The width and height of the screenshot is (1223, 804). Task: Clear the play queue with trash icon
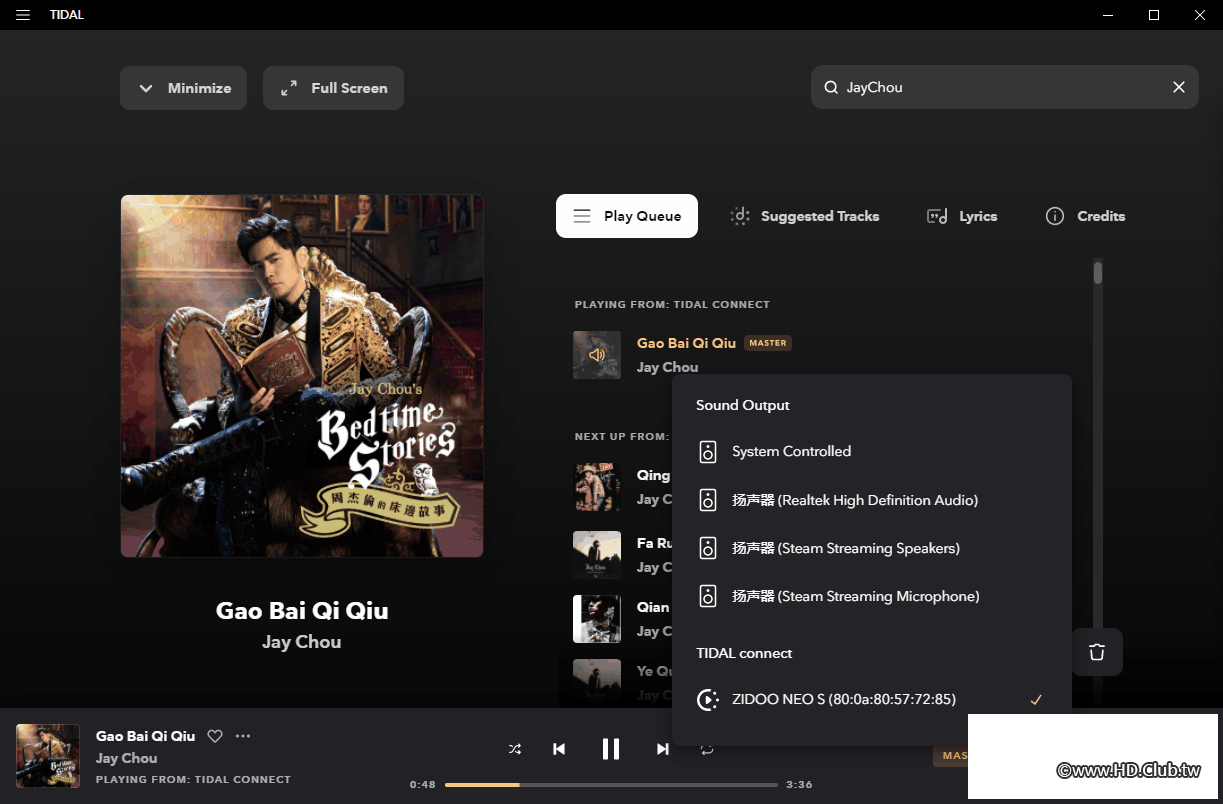point(1097,652)
